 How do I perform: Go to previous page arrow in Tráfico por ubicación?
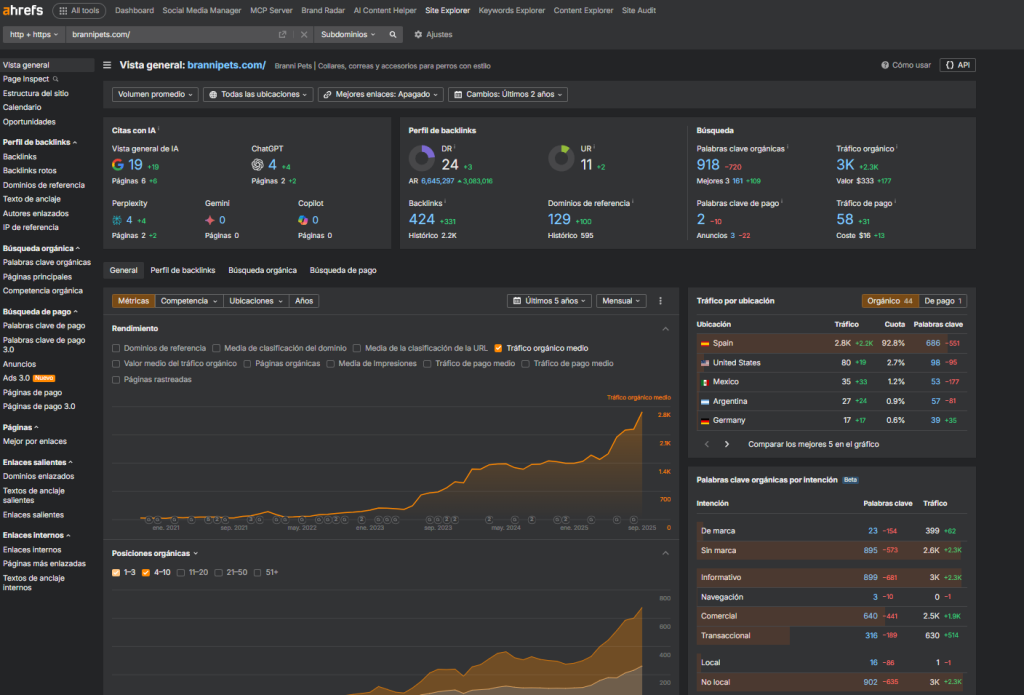707,444
